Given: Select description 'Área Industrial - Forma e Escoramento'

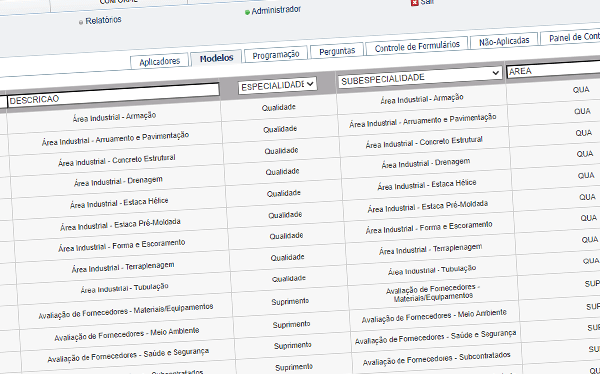Looking at the screenshot, I should (122, 246).
